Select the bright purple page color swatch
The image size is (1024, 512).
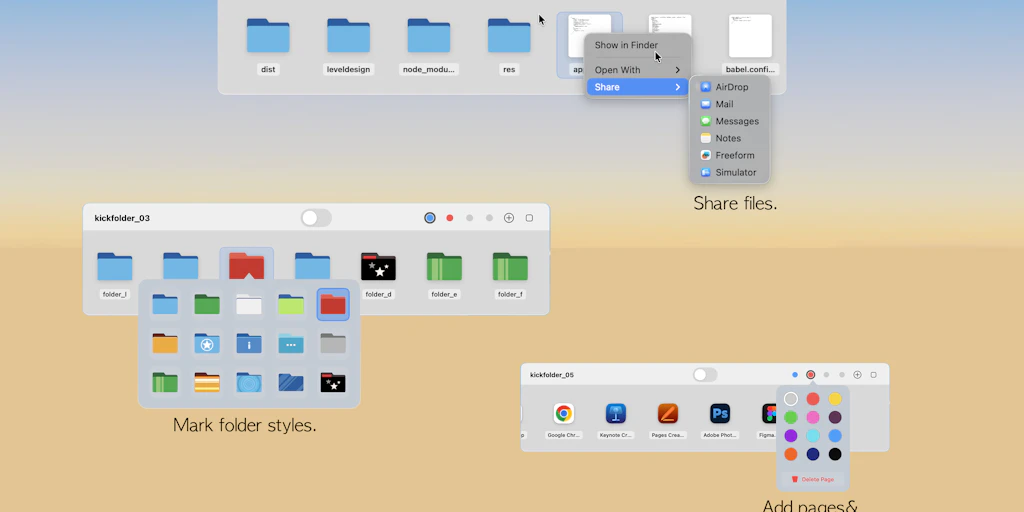[x=791, y=436]
